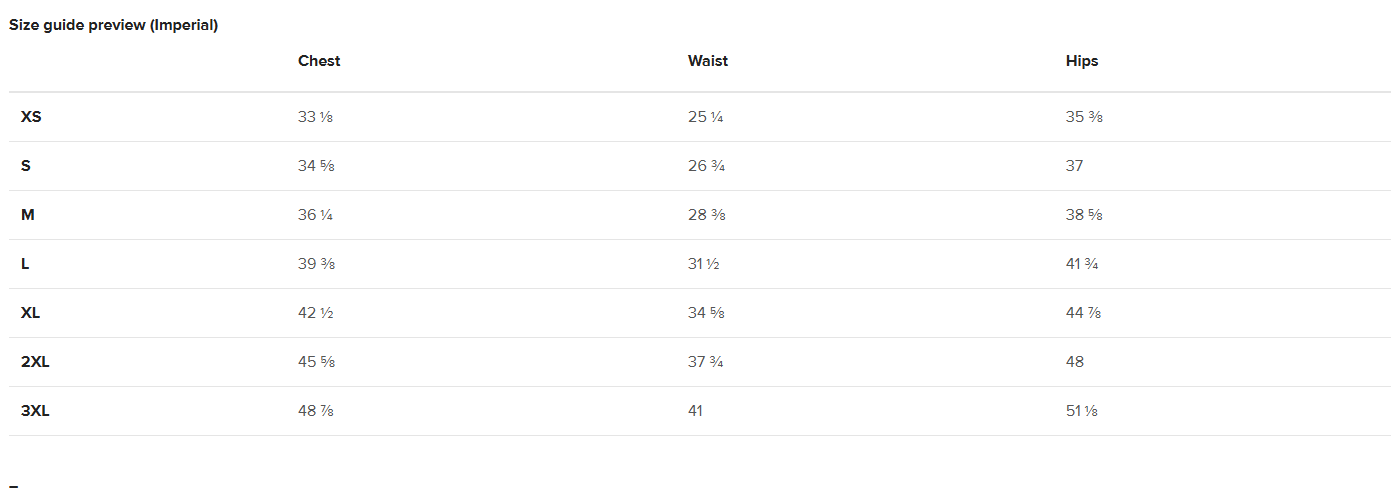This screenshot has width=1391, height=488.
Task: Select the 3XL size row label
Action: (x=35, y=411)
